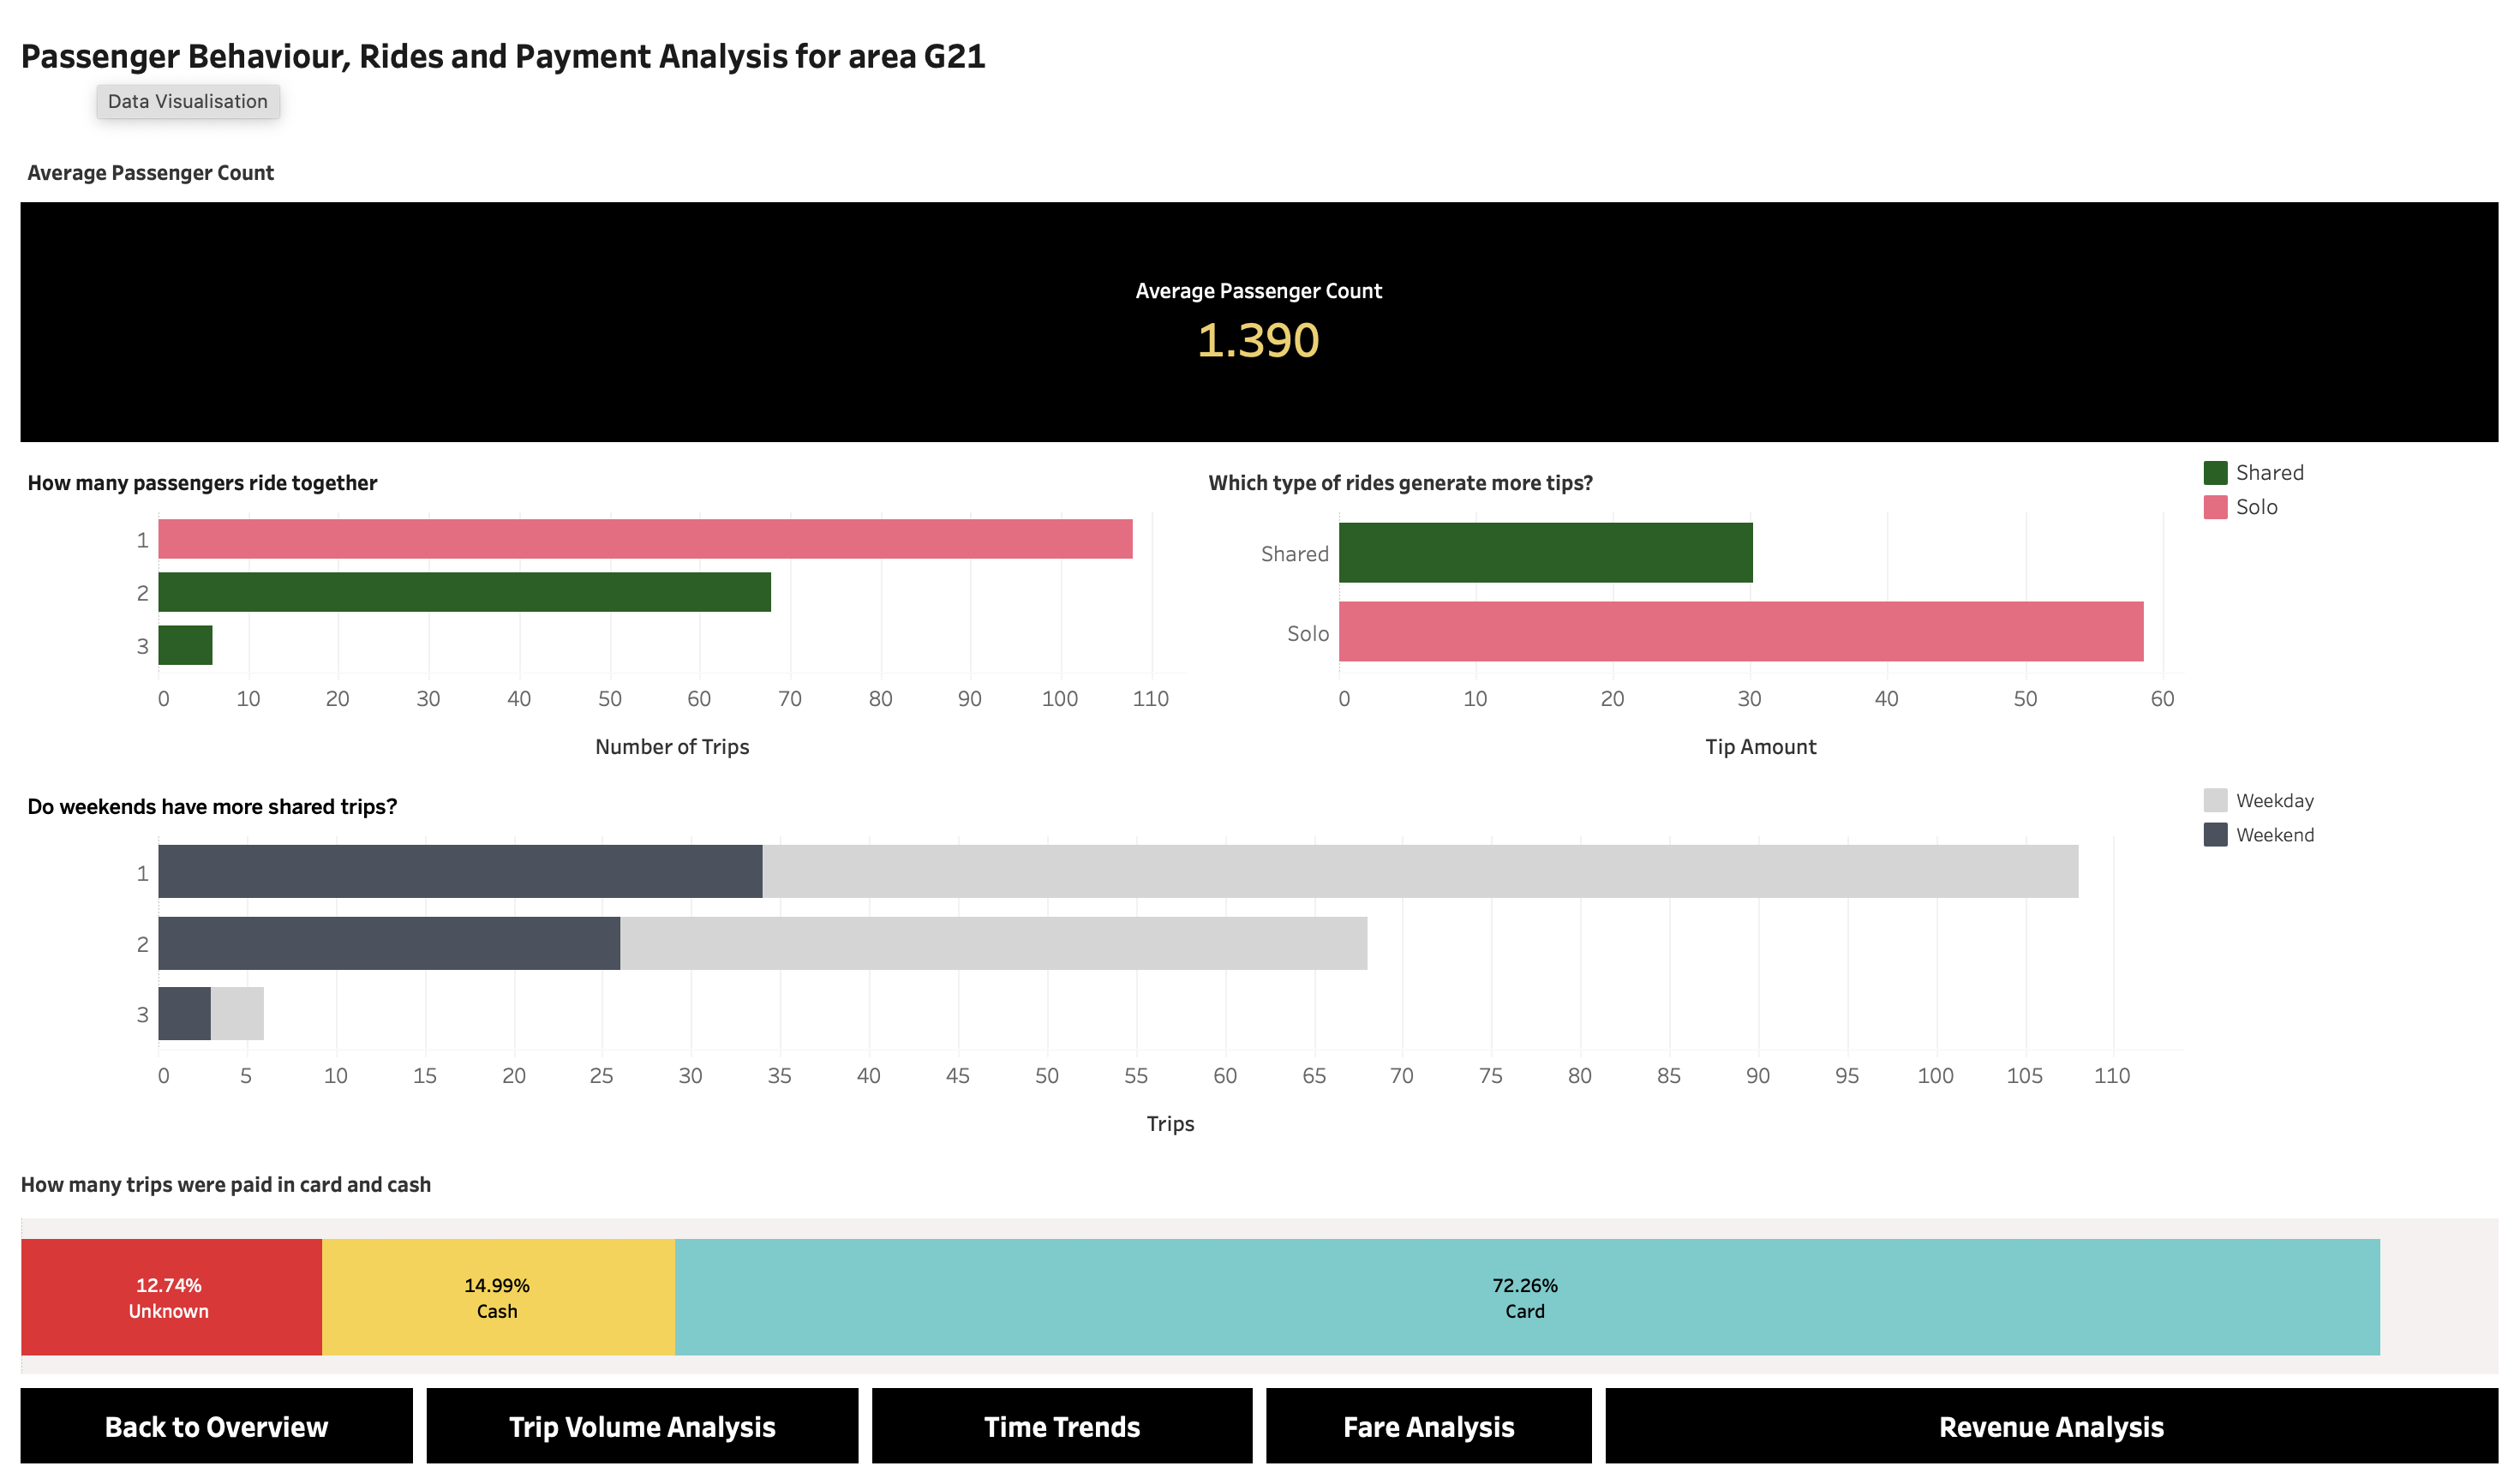Go to the Time Trends dashboard
The image size is (2514, 1484).
1061,1426
